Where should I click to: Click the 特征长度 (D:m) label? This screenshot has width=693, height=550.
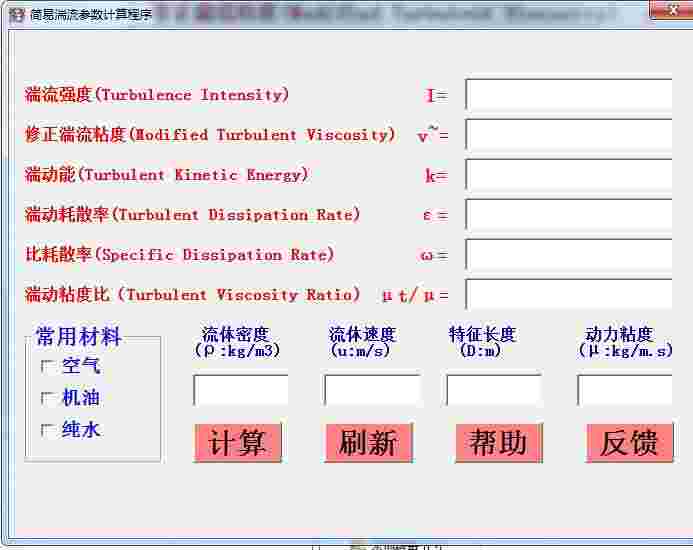482,342
